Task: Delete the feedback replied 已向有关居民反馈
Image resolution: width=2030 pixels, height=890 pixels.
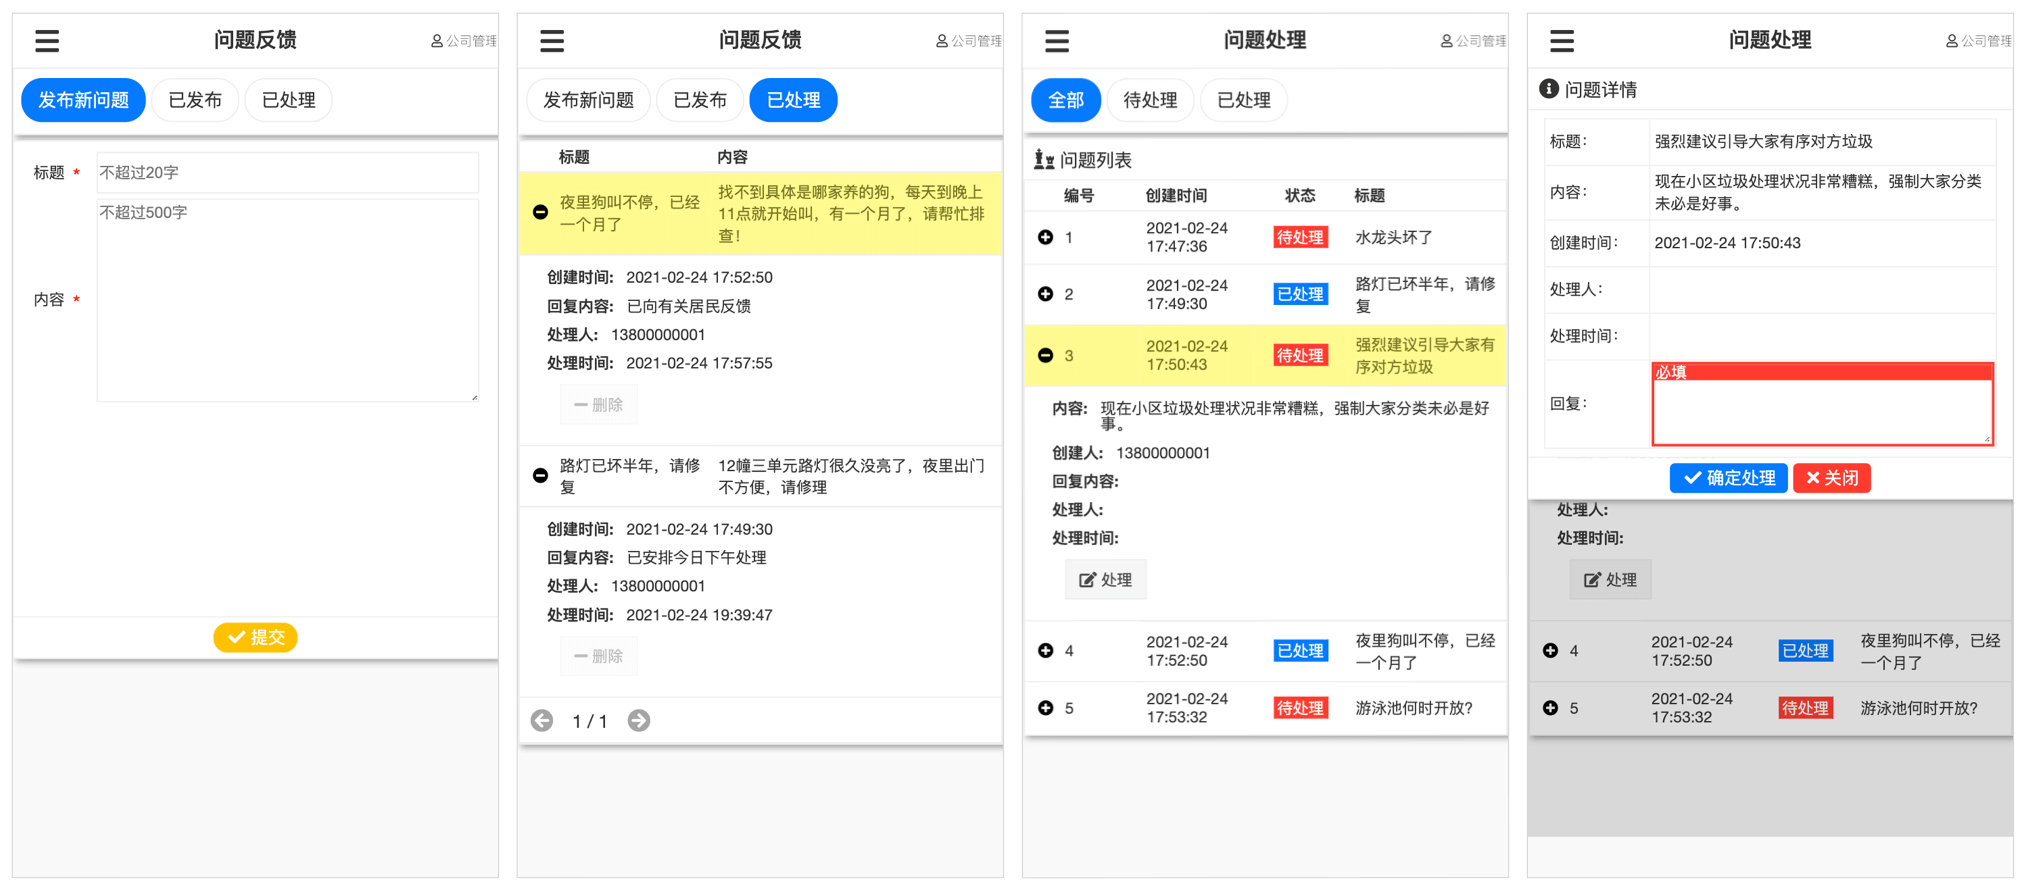Action: 598,405
